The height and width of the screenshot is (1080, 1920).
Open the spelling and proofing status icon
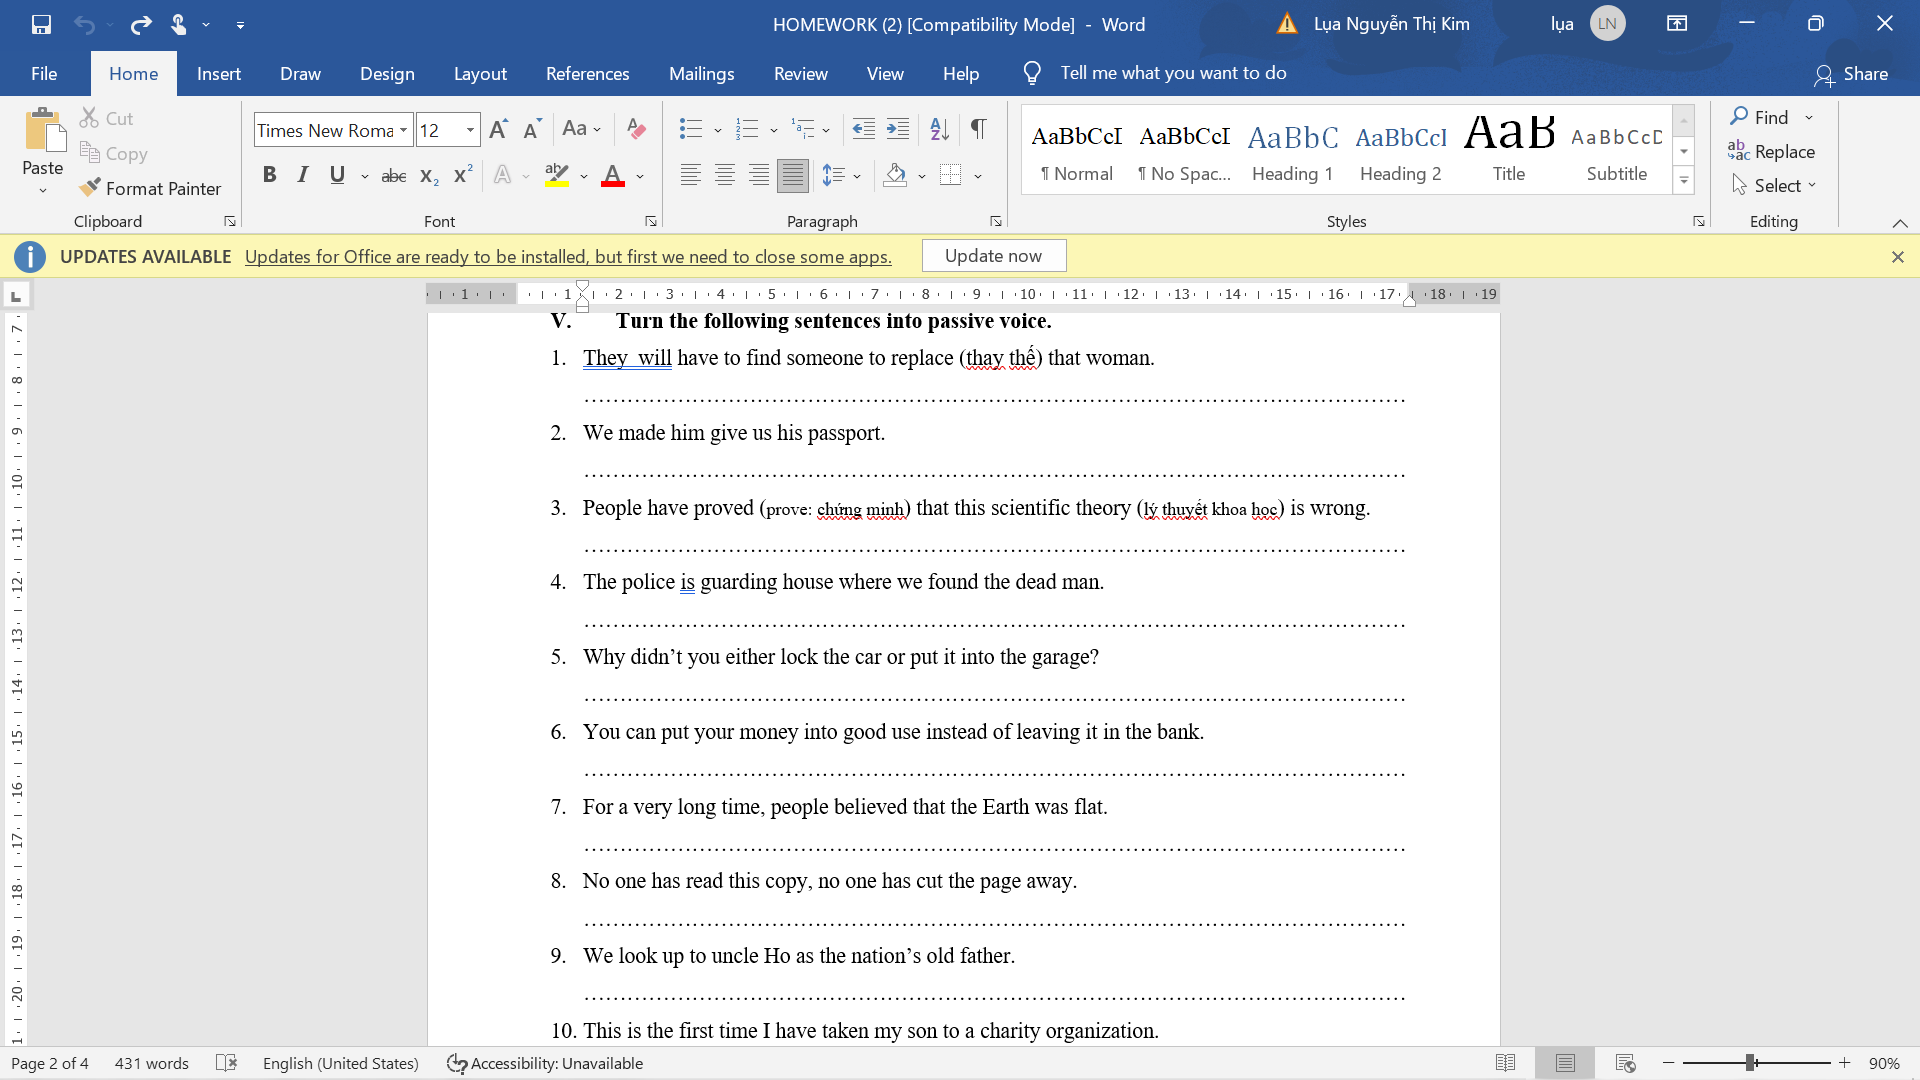click(227, 1063)
